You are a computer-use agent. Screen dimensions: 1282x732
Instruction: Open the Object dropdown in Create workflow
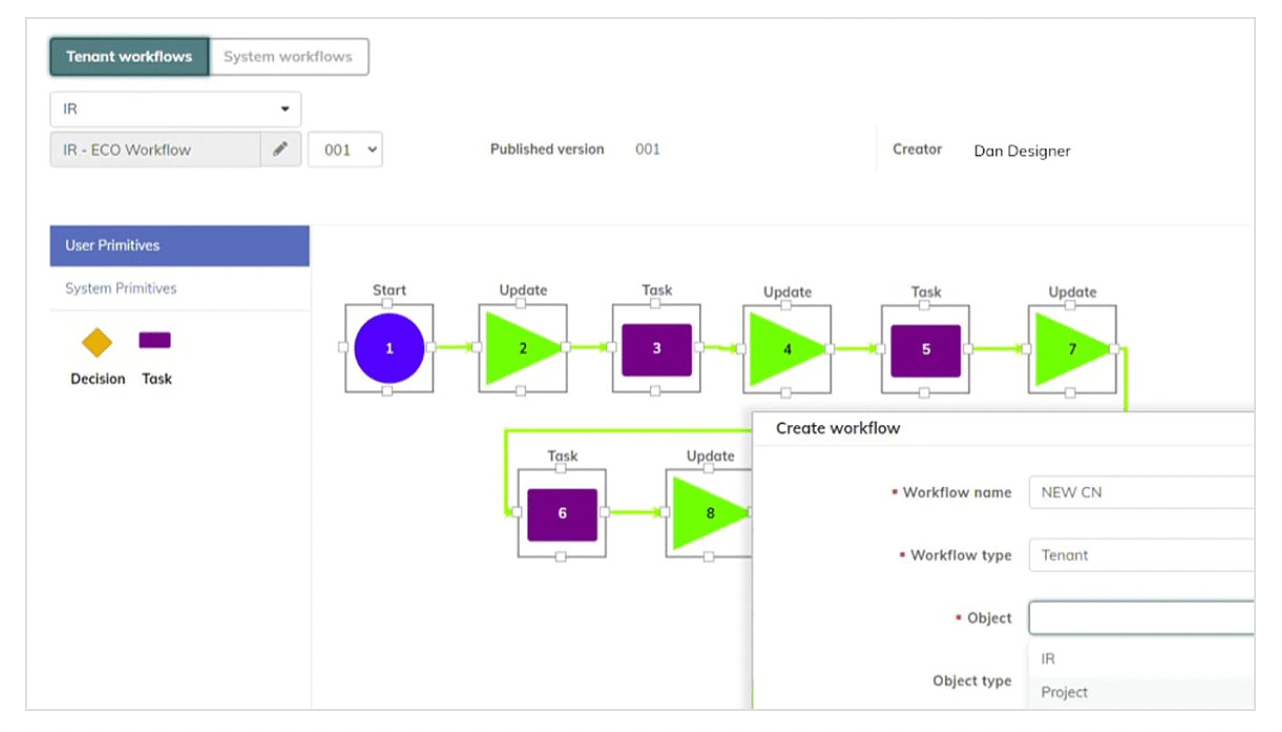point(1140,617)
